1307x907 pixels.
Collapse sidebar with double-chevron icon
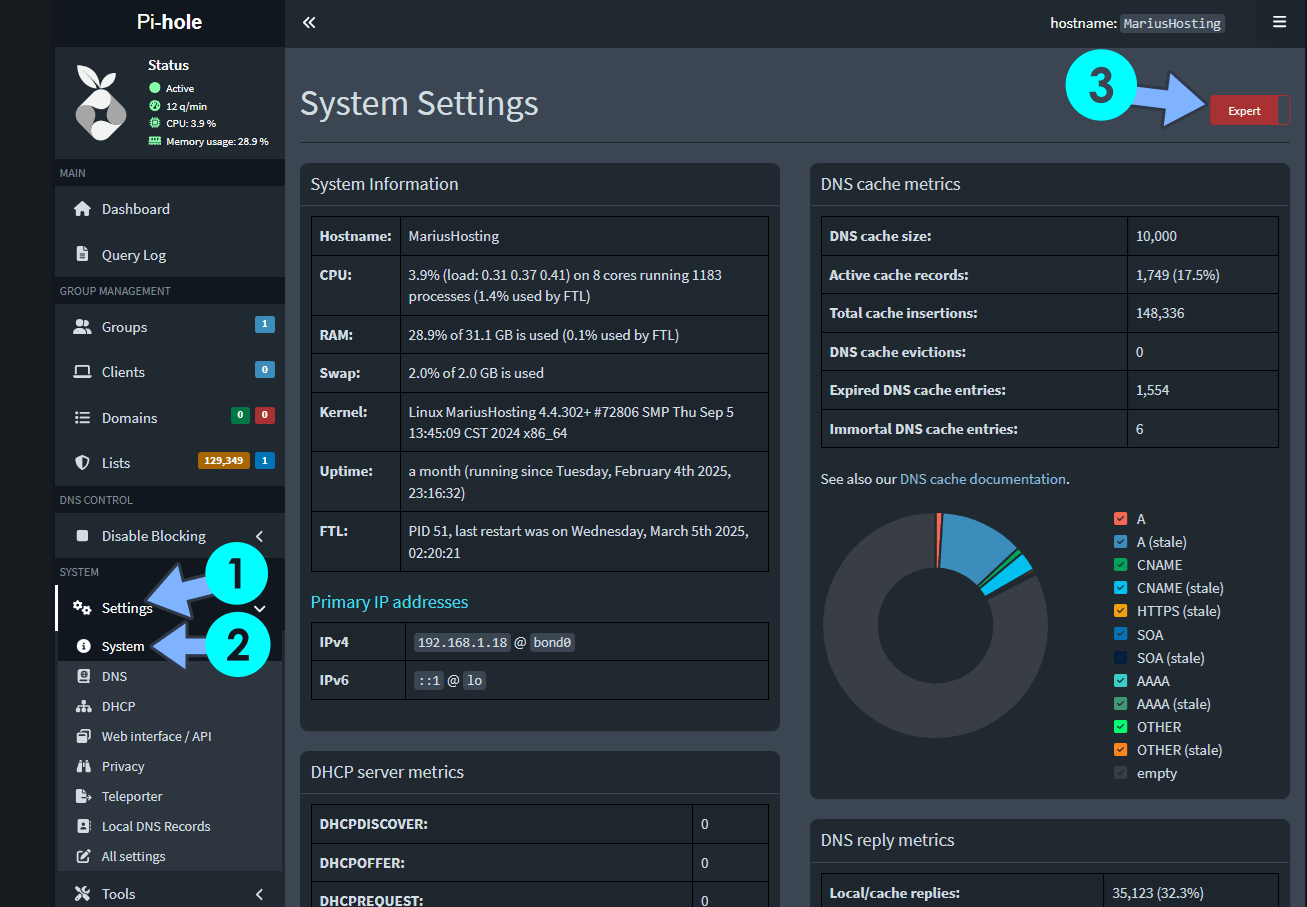pyautogui.click(x=309, y=22)
